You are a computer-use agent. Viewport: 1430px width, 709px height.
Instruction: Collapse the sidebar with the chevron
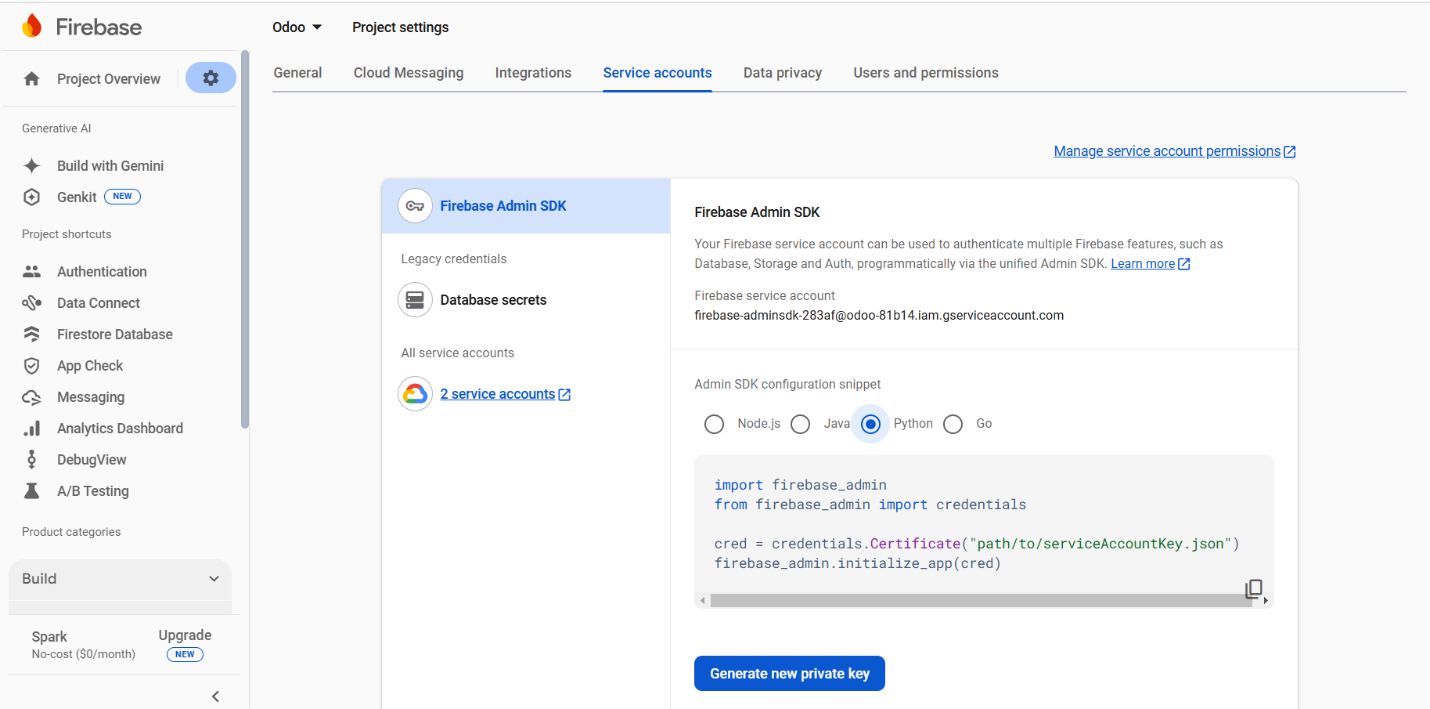coord(215,696)
